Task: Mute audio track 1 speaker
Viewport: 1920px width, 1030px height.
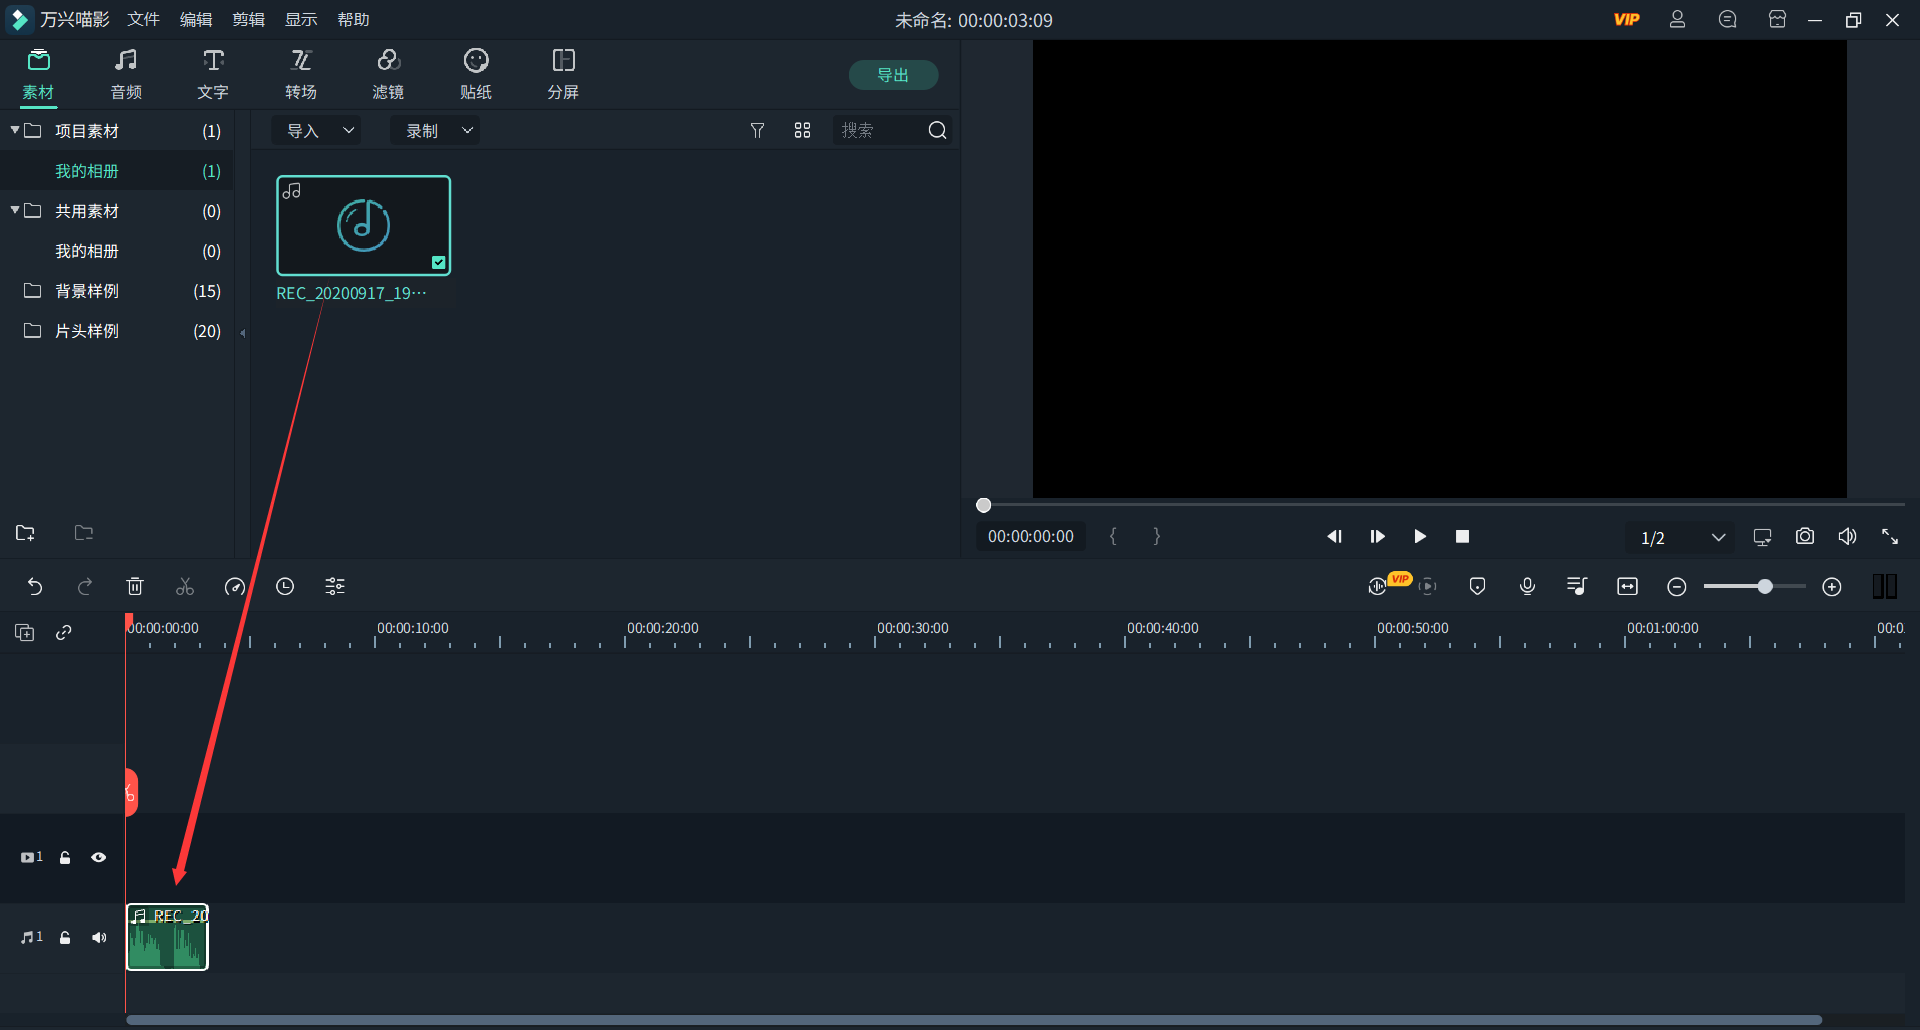Action: coord(99,938)
